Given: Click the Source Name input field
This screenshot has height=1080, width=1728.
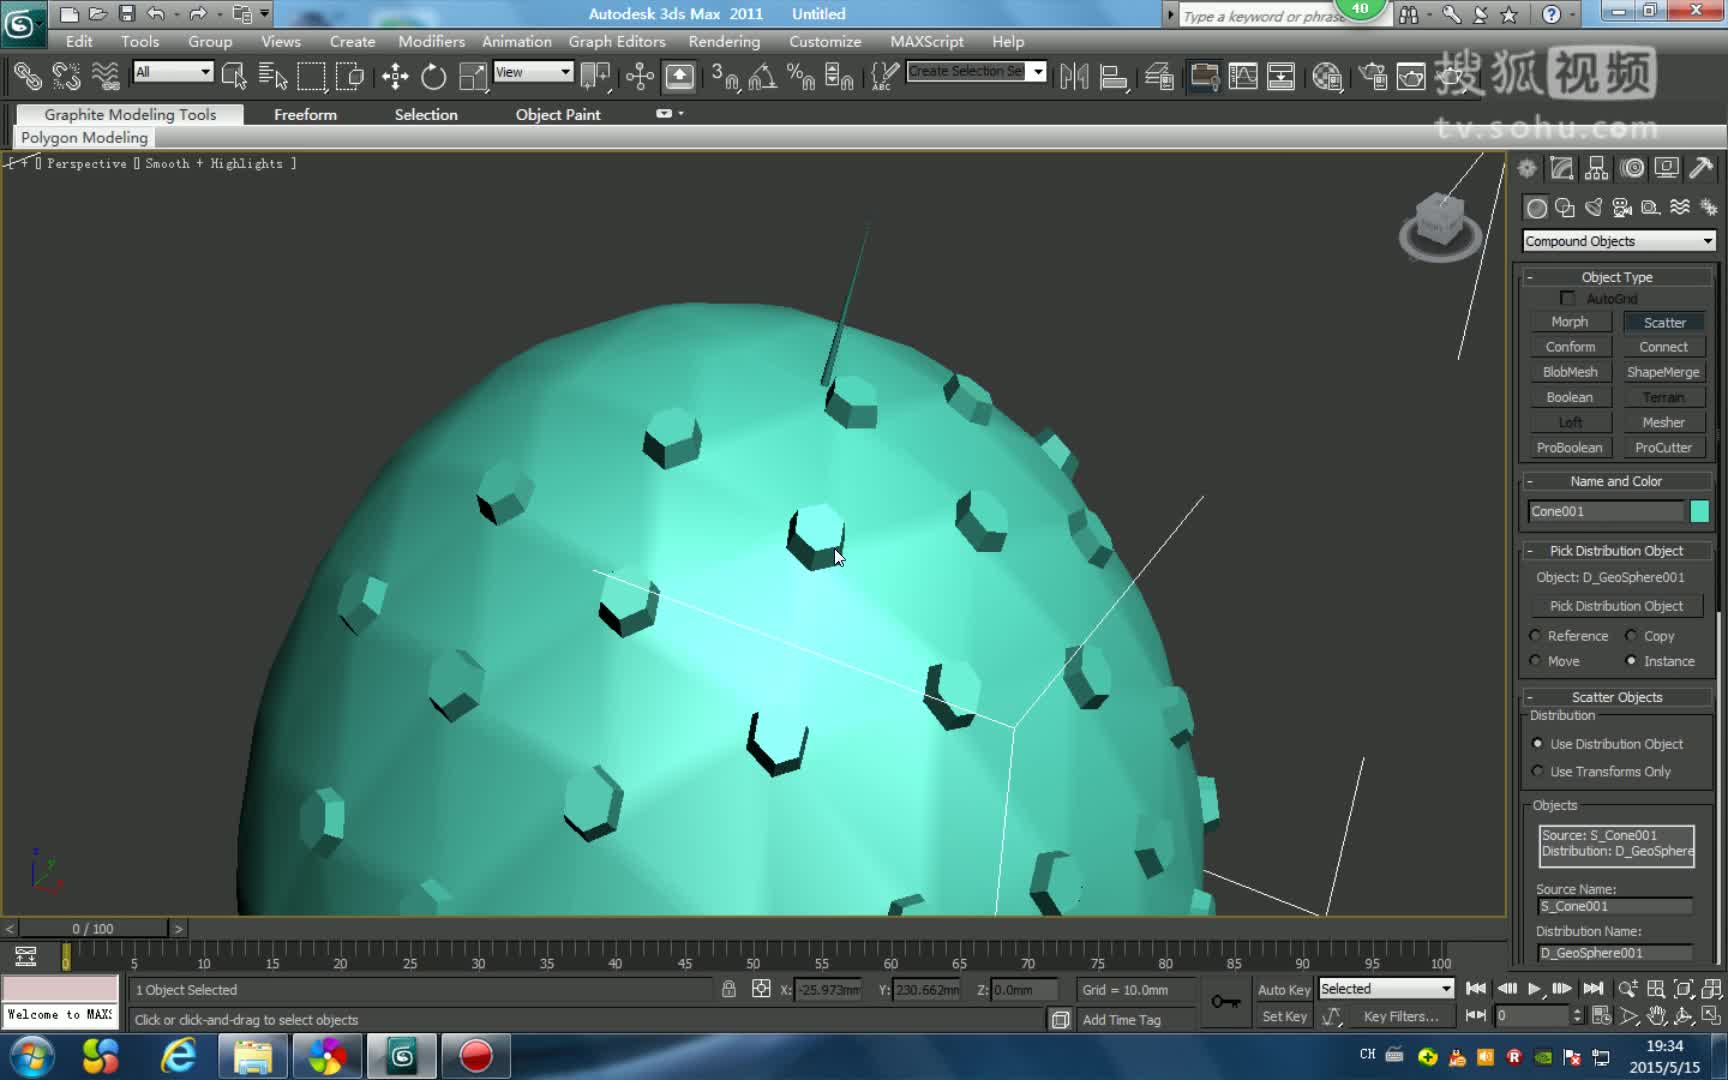Looking at the screenshot, I should click(x=1614, y=907).
